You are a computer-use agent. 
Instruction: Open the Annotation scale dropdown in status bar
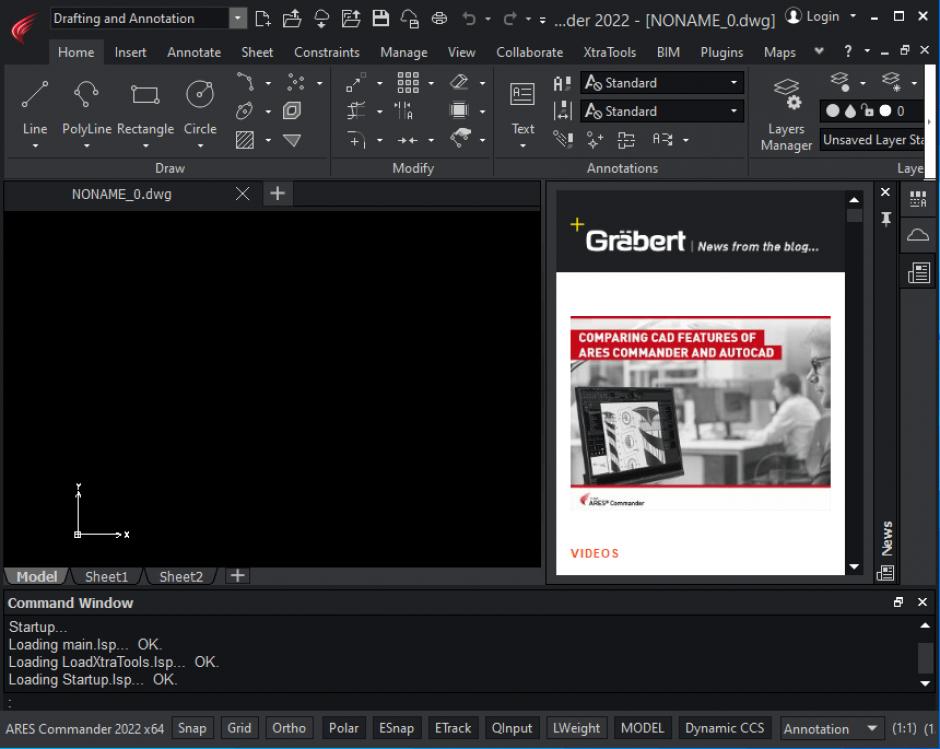[x=831, y=729]
